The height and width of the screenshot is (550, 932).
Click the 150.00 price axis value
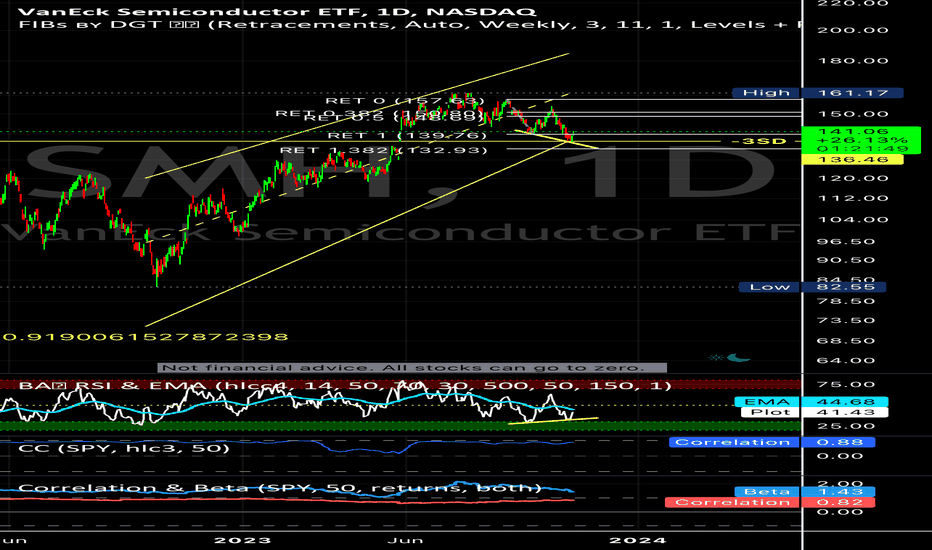pyautogui.click(x=853, y=114)
